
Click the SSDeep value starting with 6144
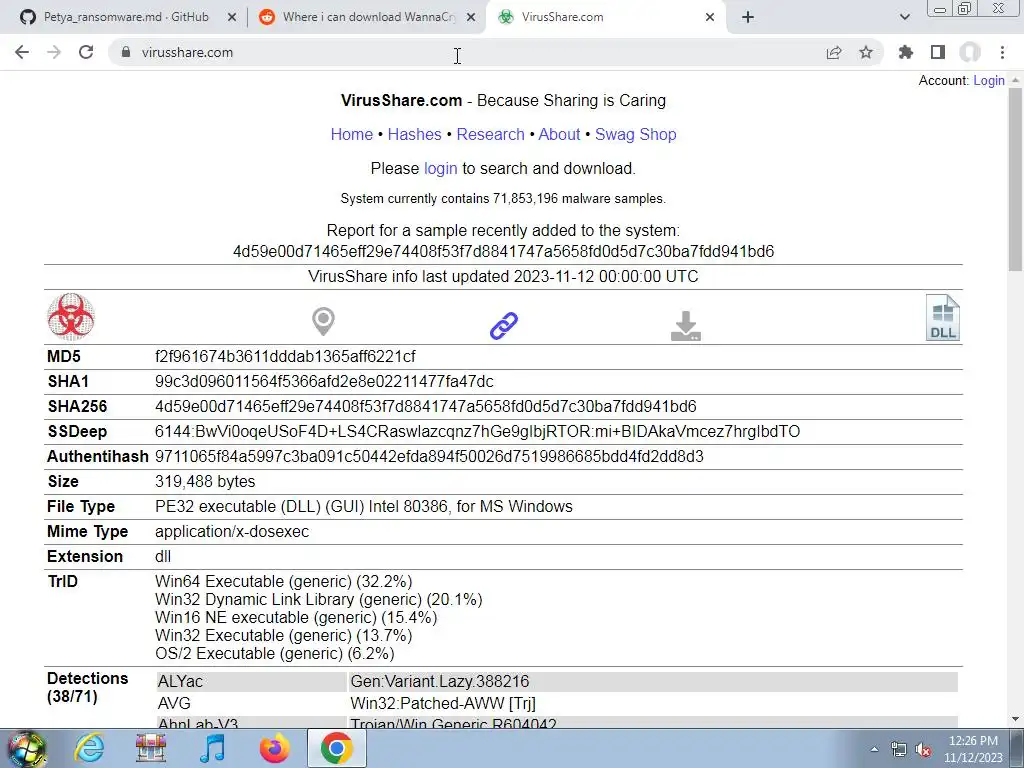477,432
